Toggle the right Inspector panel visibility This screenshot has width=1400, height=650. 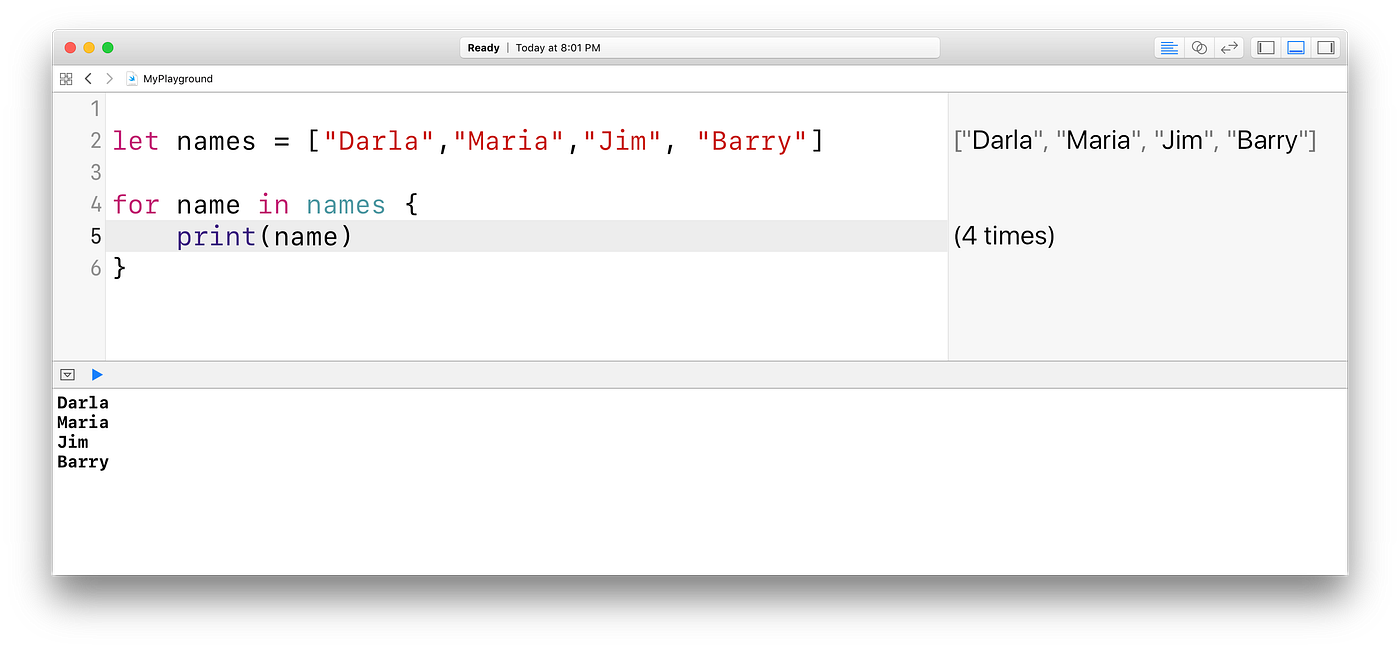click(x=1327, y=47)
